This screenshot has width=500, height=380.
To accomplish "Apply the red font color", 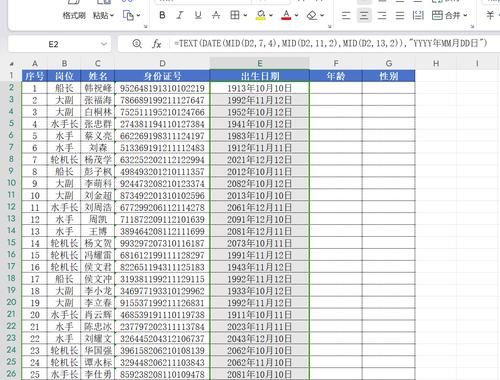I will [x=286, y=15].
